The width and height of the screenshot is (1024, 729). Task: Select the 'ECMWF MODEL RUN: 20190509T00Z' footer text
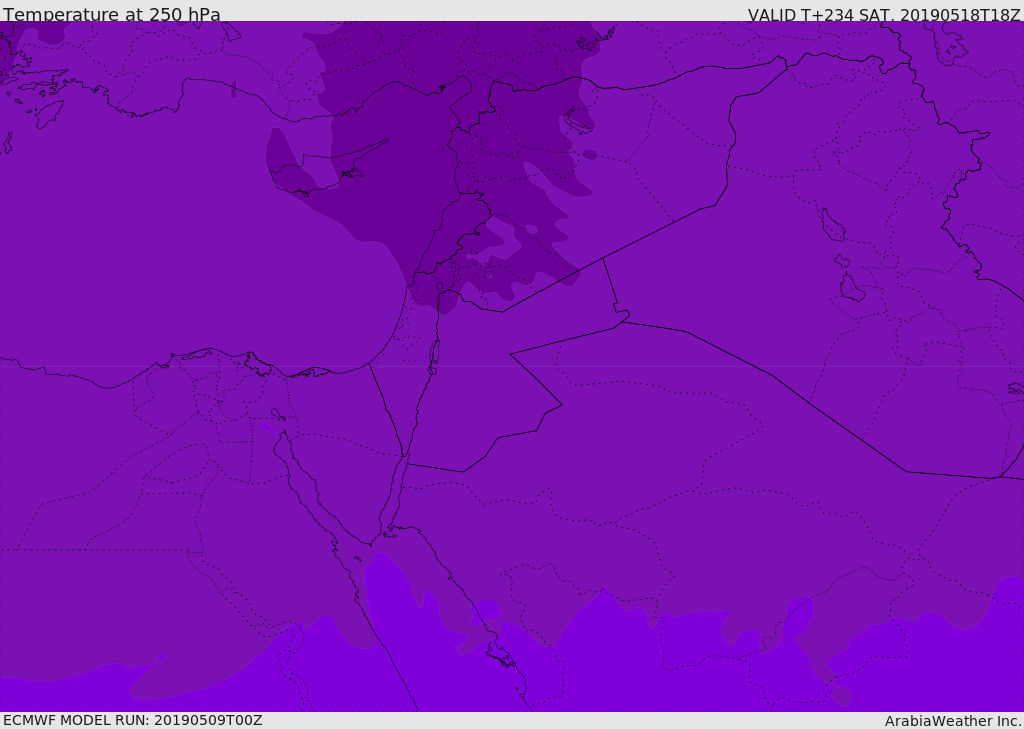pyautogui.click(x=133, y=721)
